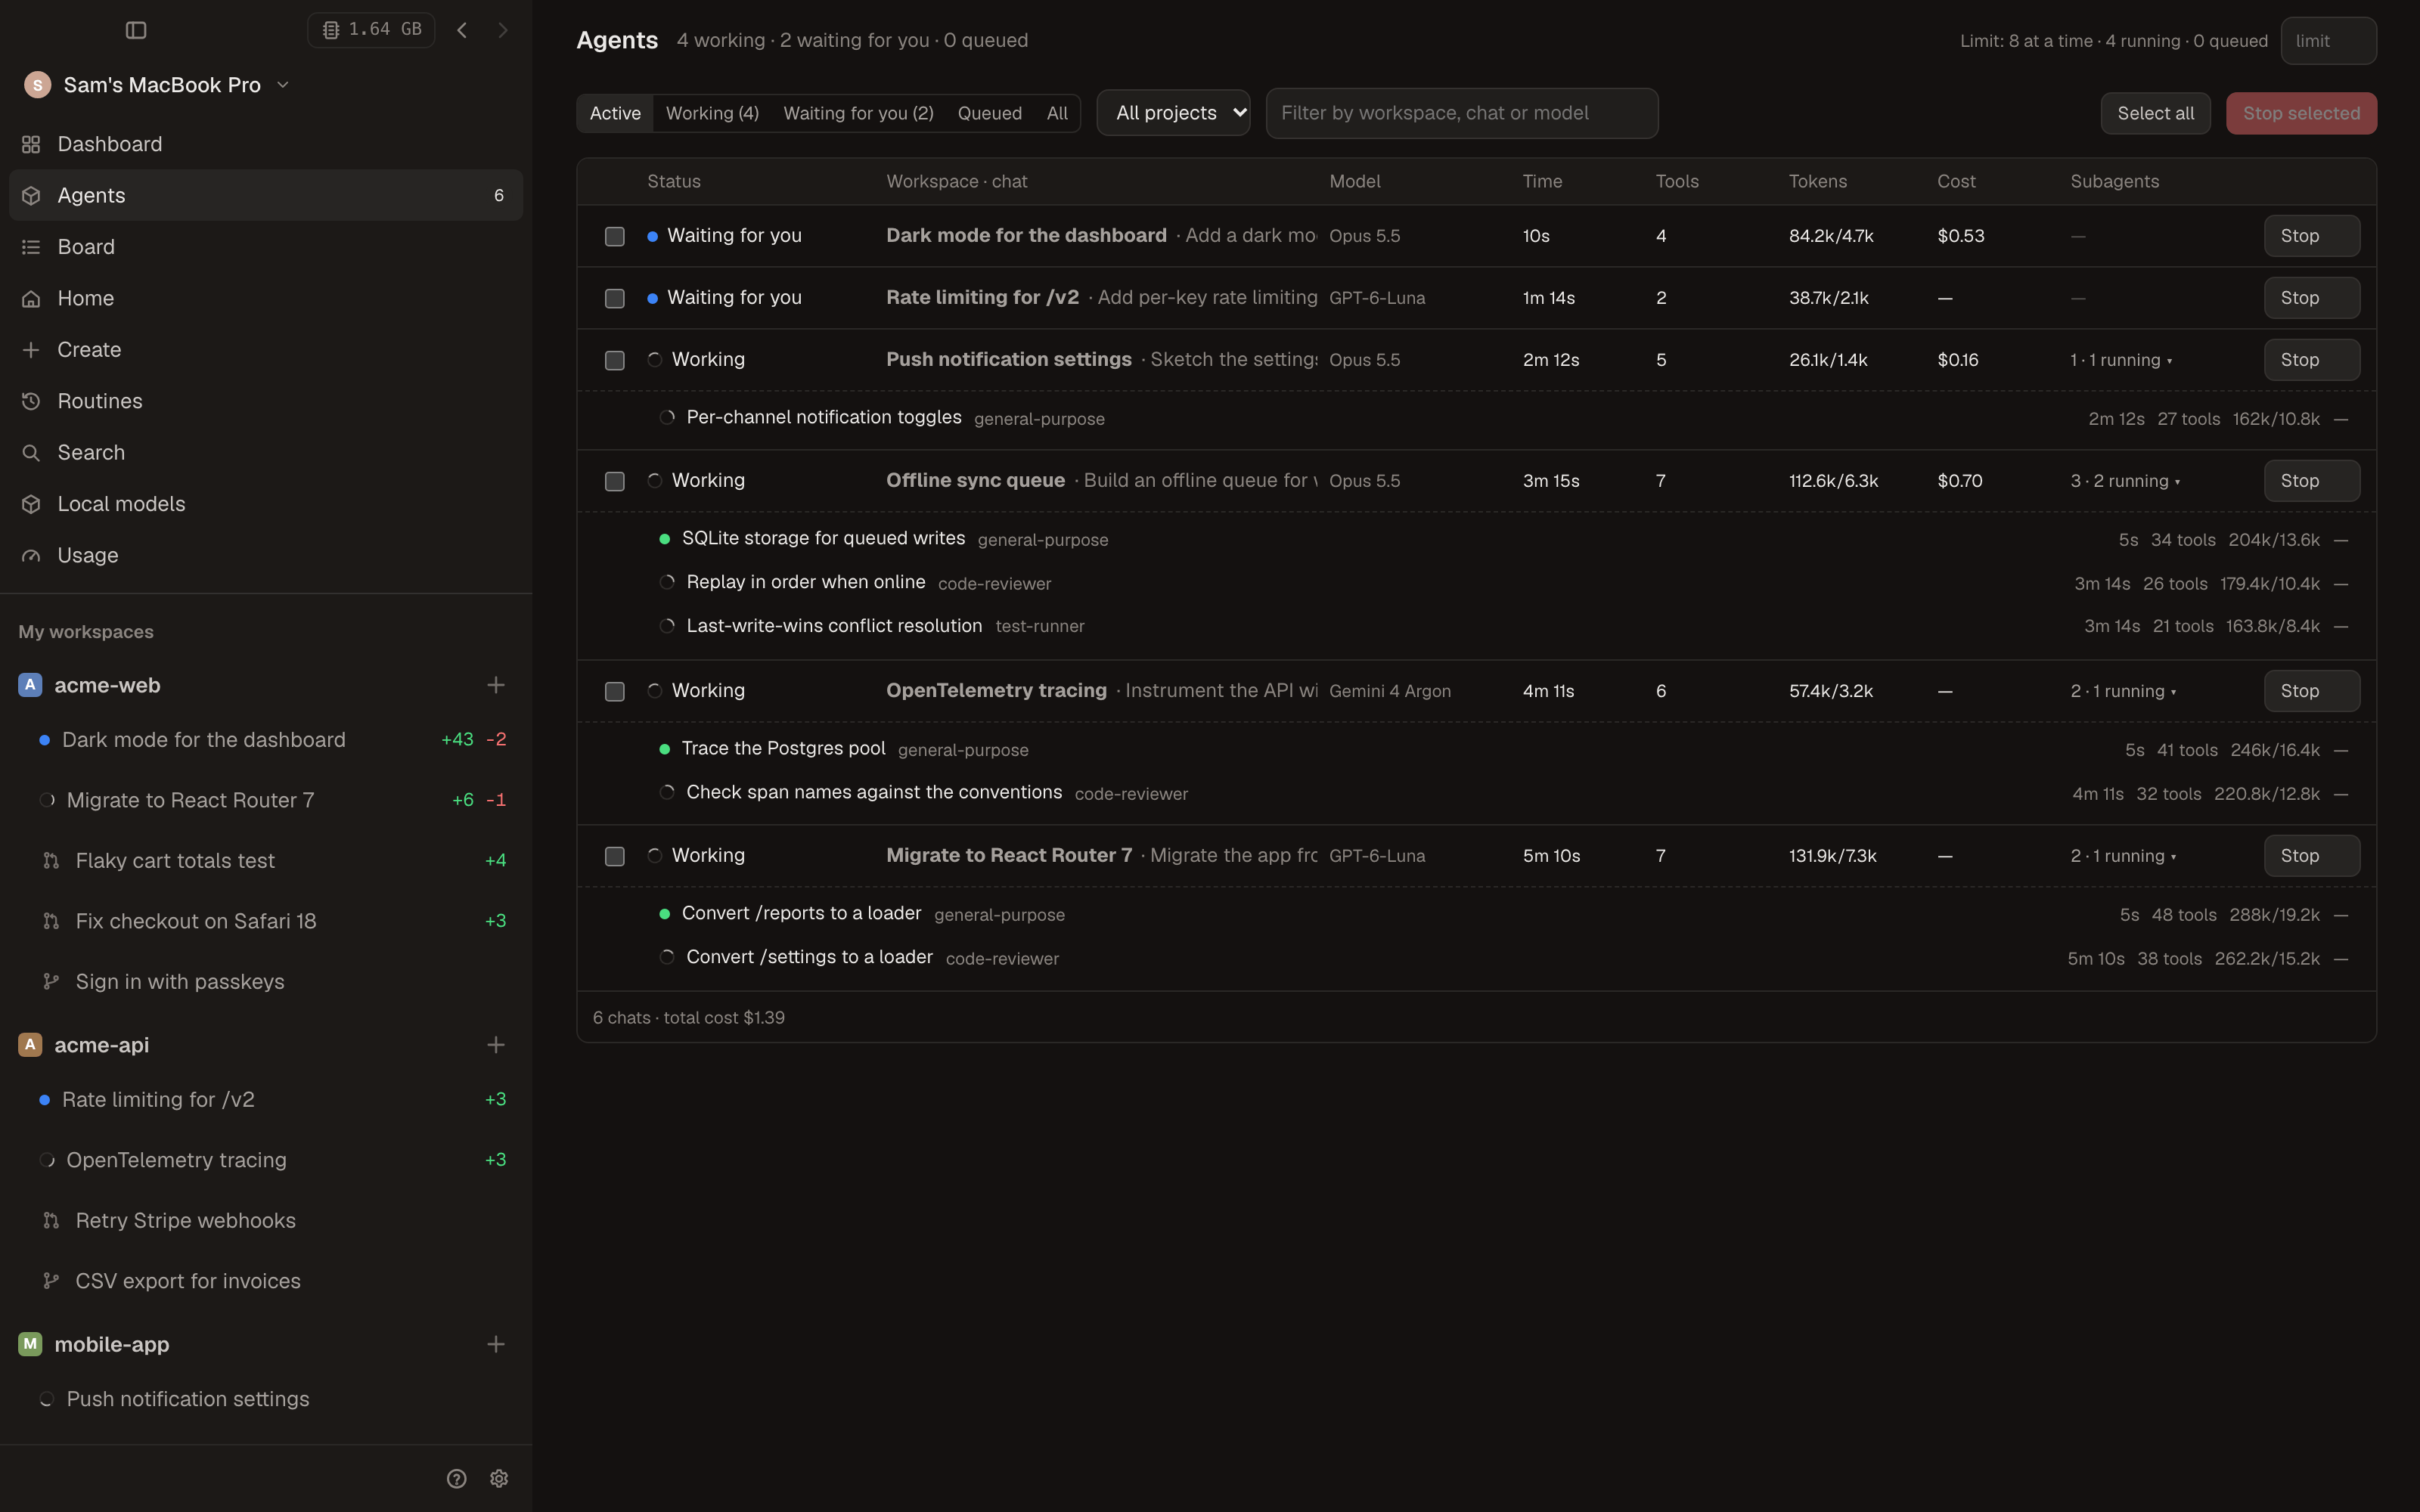Stop the Dark mode for the dashboard agent

(x=2312, y=236)
